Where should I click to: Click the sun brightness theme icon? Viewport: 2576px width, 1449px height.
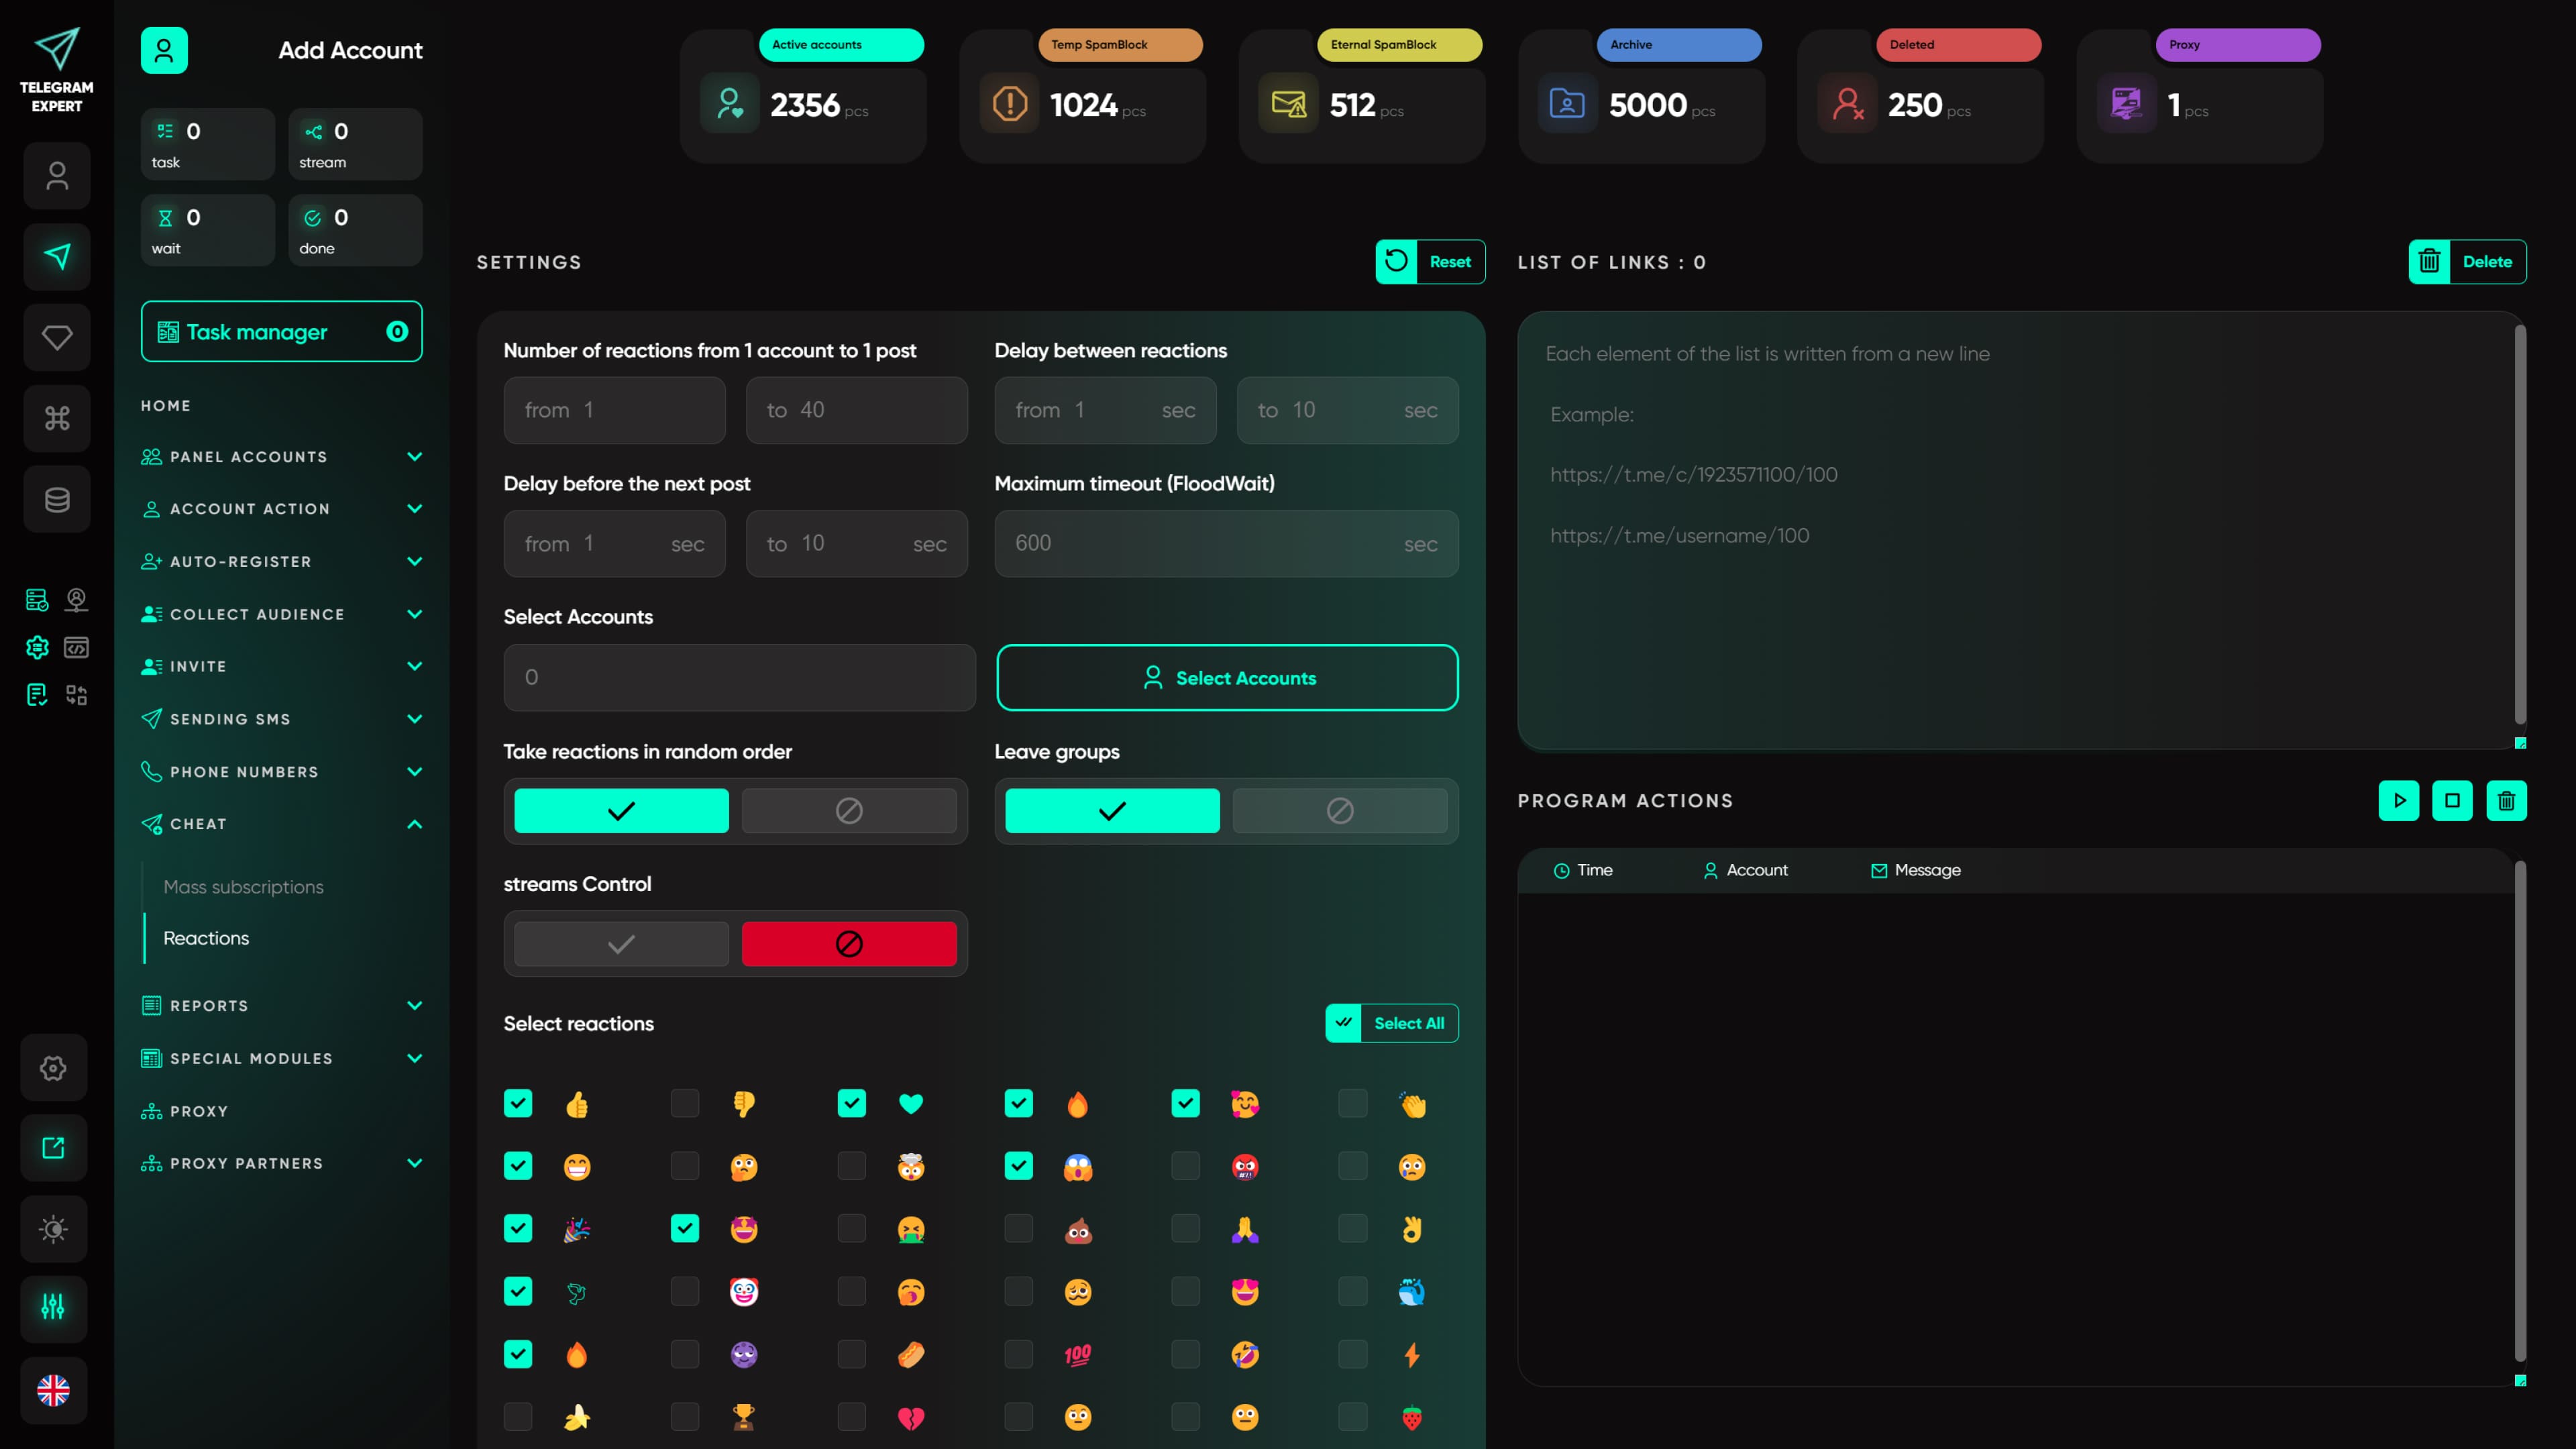tap(53, 1229)
